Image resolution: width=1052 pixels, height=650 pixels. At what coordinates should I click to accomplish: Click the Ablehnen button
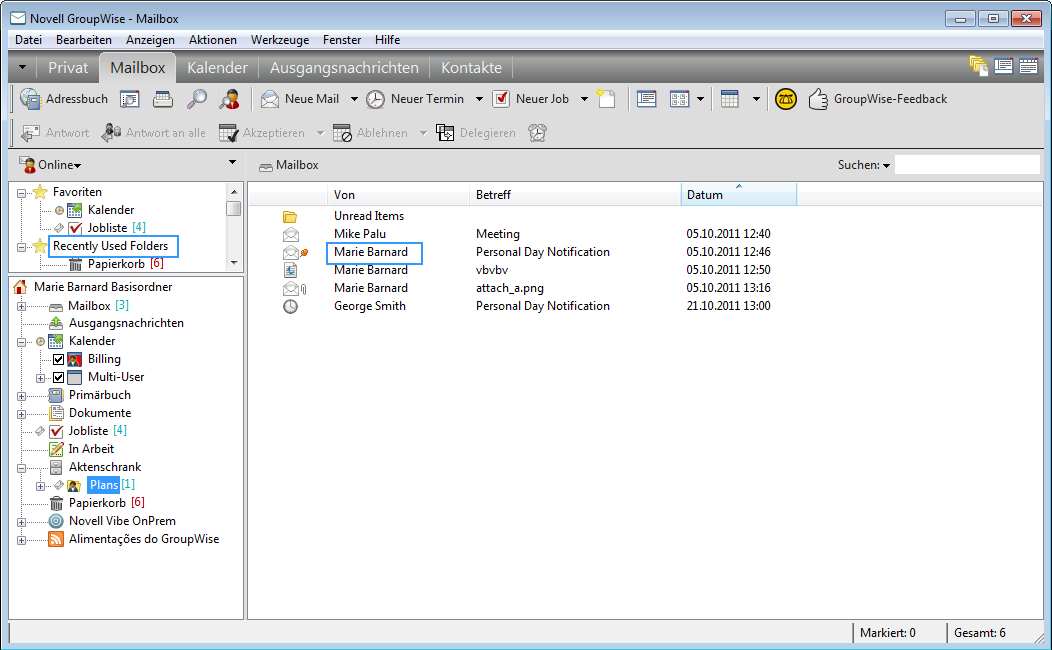tap(370, 133)
